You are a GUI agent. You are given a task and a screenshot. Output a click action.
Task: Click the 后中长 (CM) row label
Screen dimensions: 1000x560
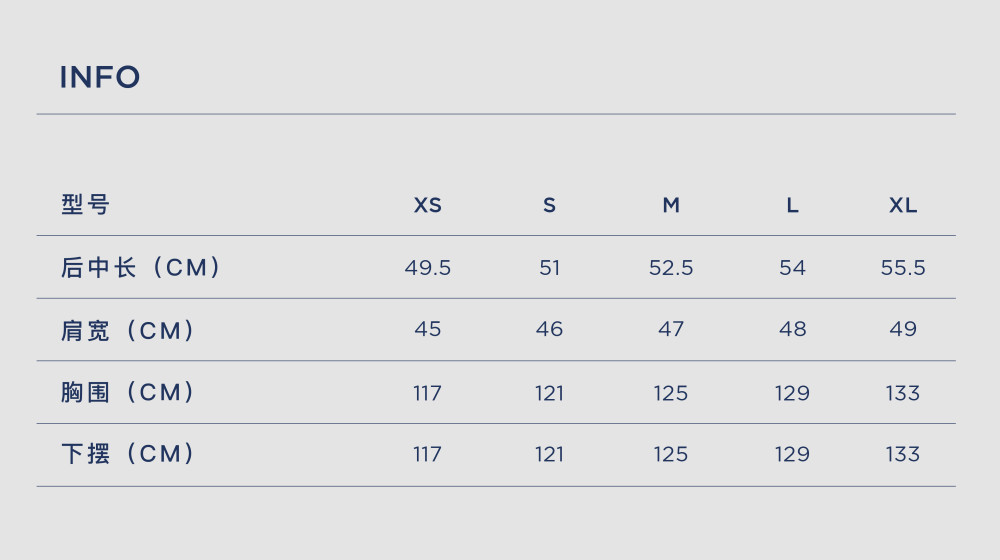click(x=140, y=267)
